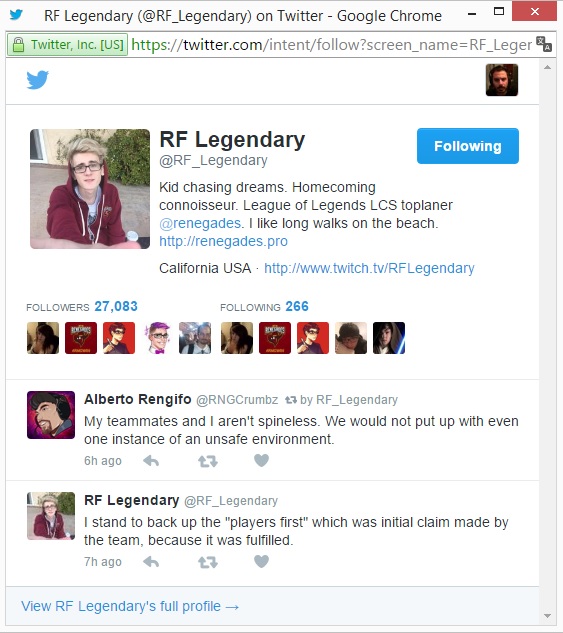Visit the http://renegades.pro link
The height and width of the screenshot is (633, 563).
[x=223, y=241]
